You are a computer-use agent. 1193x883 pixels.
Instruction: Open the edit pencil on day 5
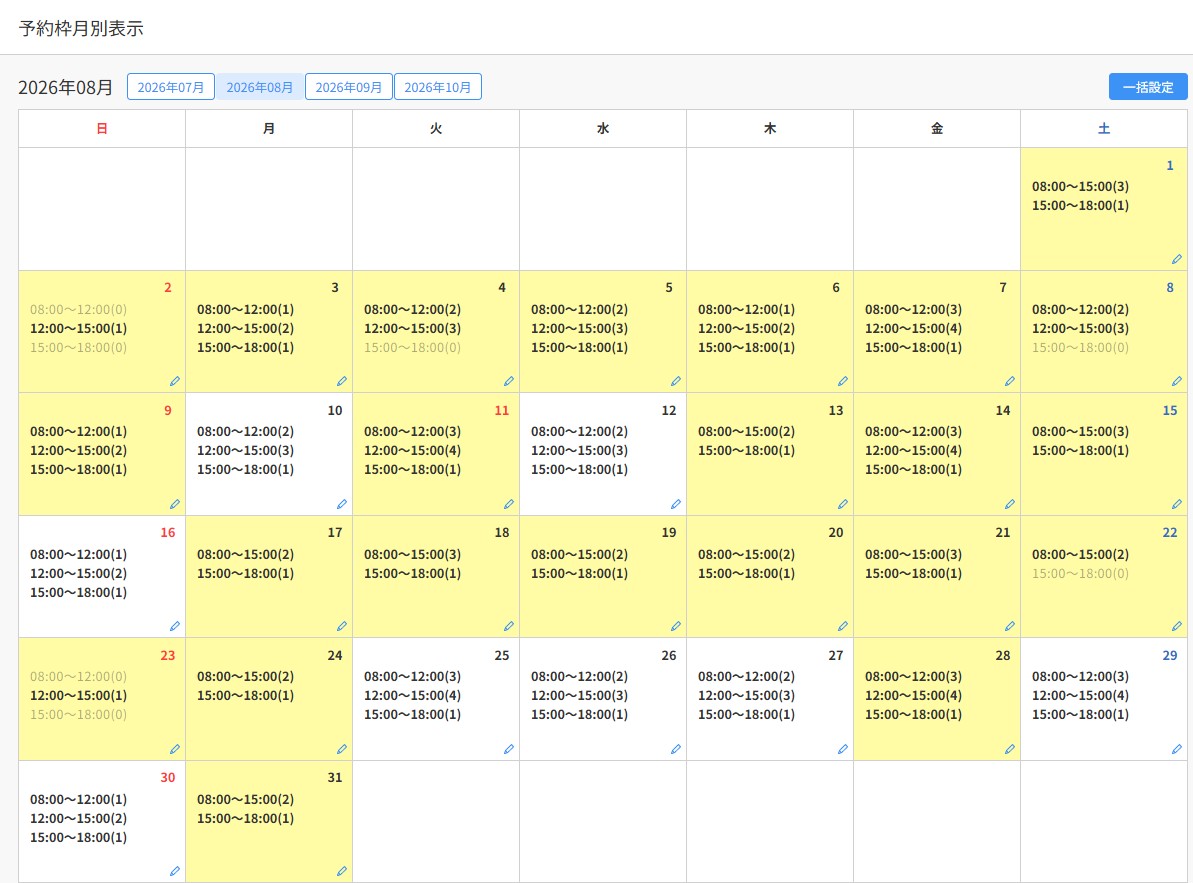click(676, 381)
